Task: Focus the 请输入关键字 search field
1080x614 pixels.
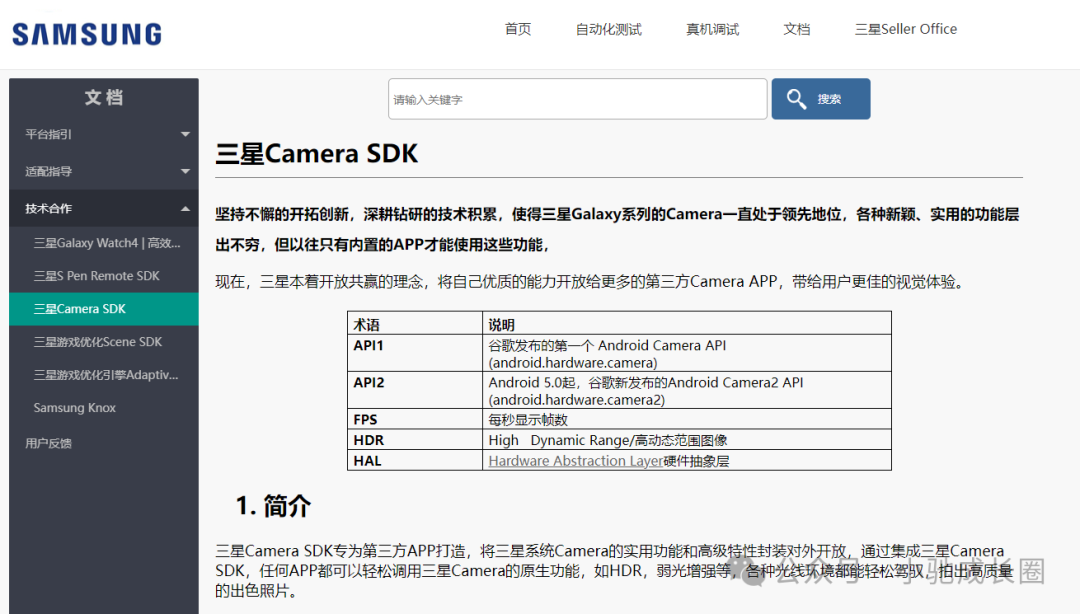Action: [x=577, y=99]
